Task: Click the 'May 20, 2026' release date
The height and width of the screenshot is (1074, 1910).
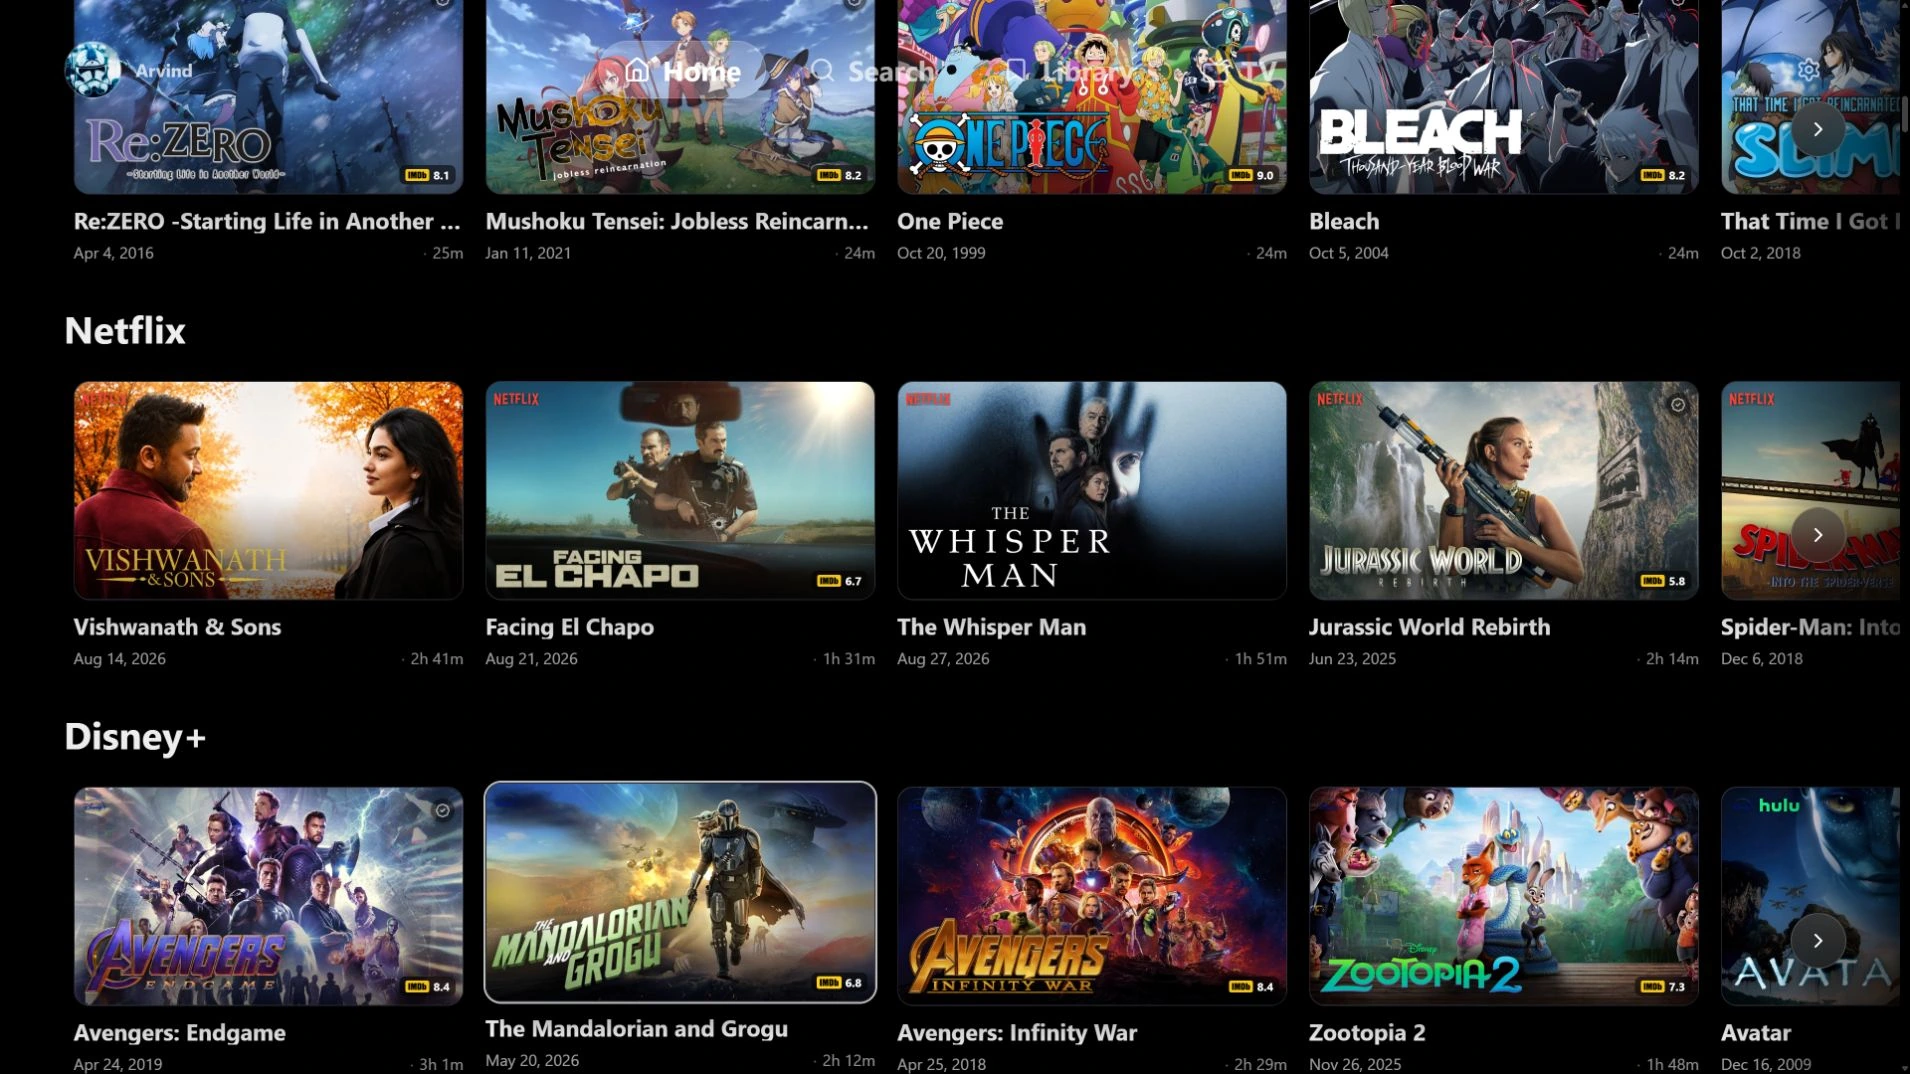Action: (x=532, y=1061)
